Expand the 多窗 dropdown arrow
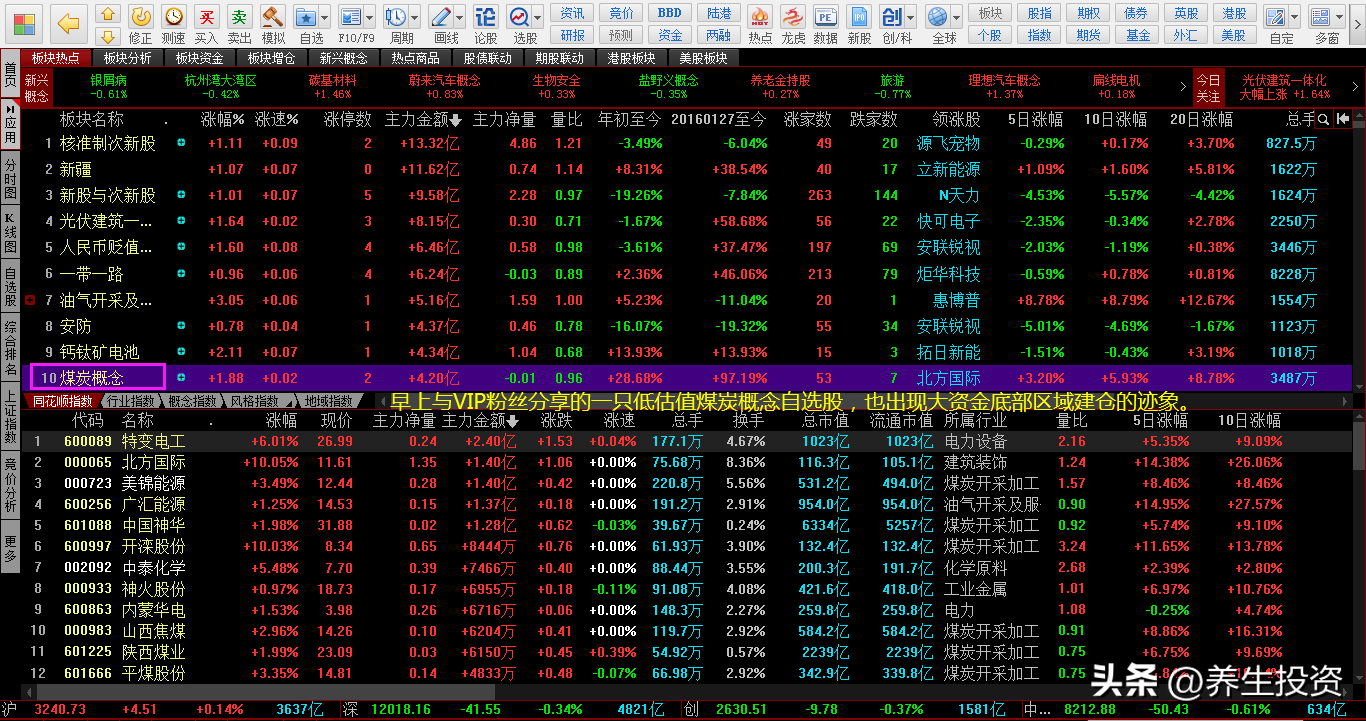This screenshot has height=721, width=1366. pos(1341,18)
